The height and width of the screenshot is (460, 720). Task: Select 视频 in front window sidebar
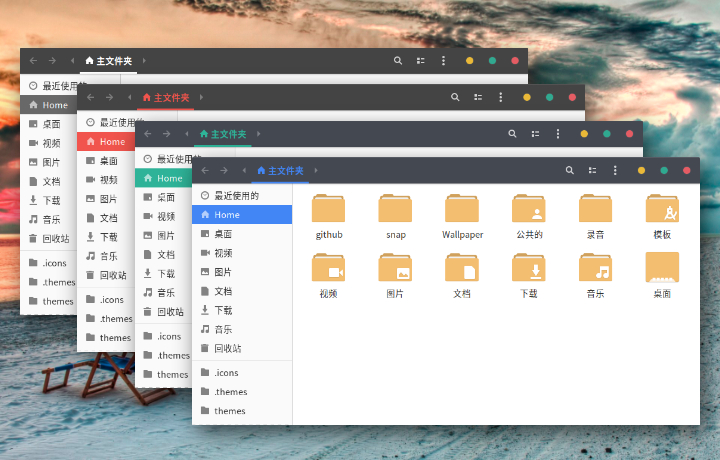click(x=242, y=253)
